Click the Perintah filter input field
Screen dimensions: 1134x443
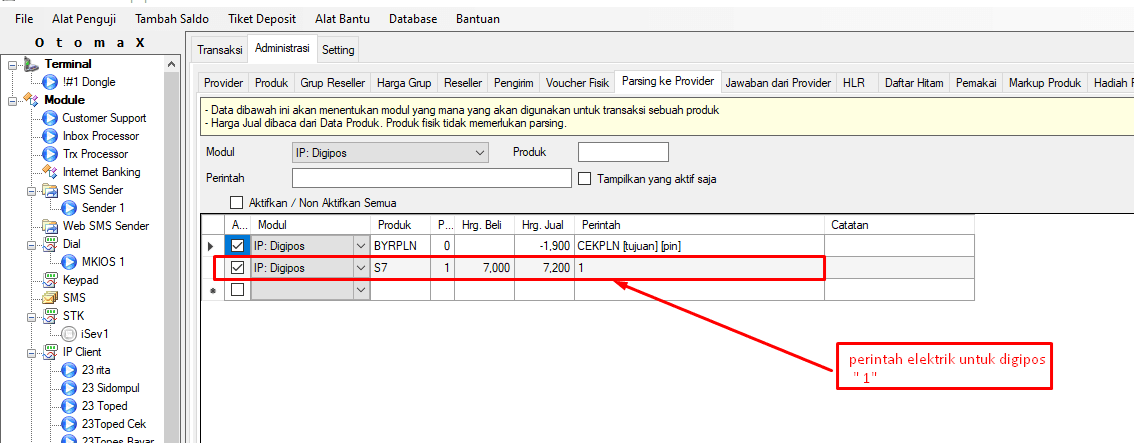point(431,178)
